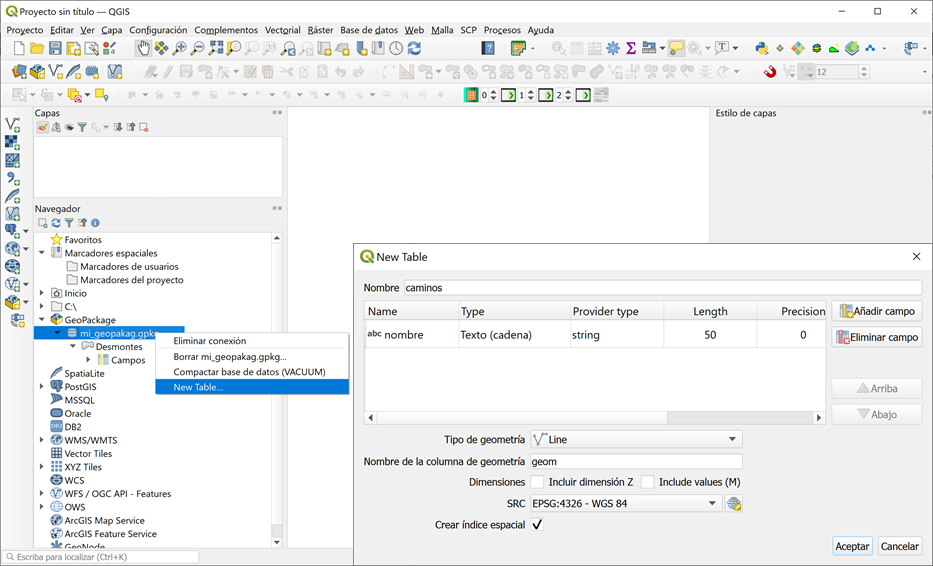Click the Statistical Summary sigma icon

(631, 49)
